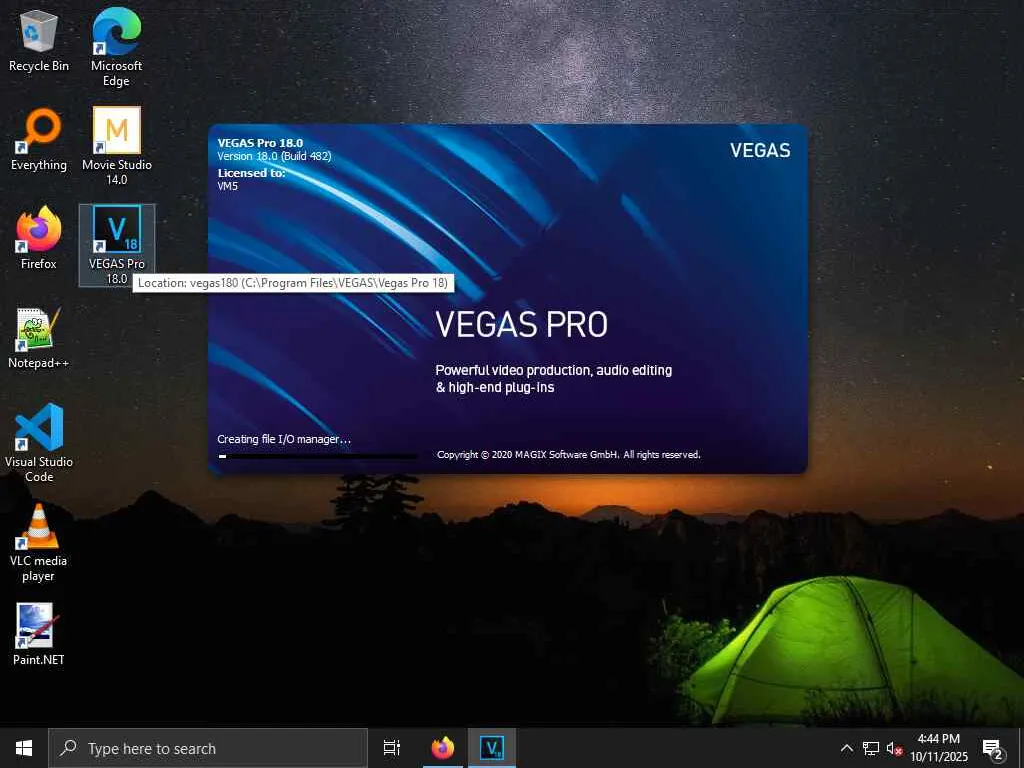Open the clock showing 4:44 PM
This screenshot has height=768, width=1024.
pos(938,748)
